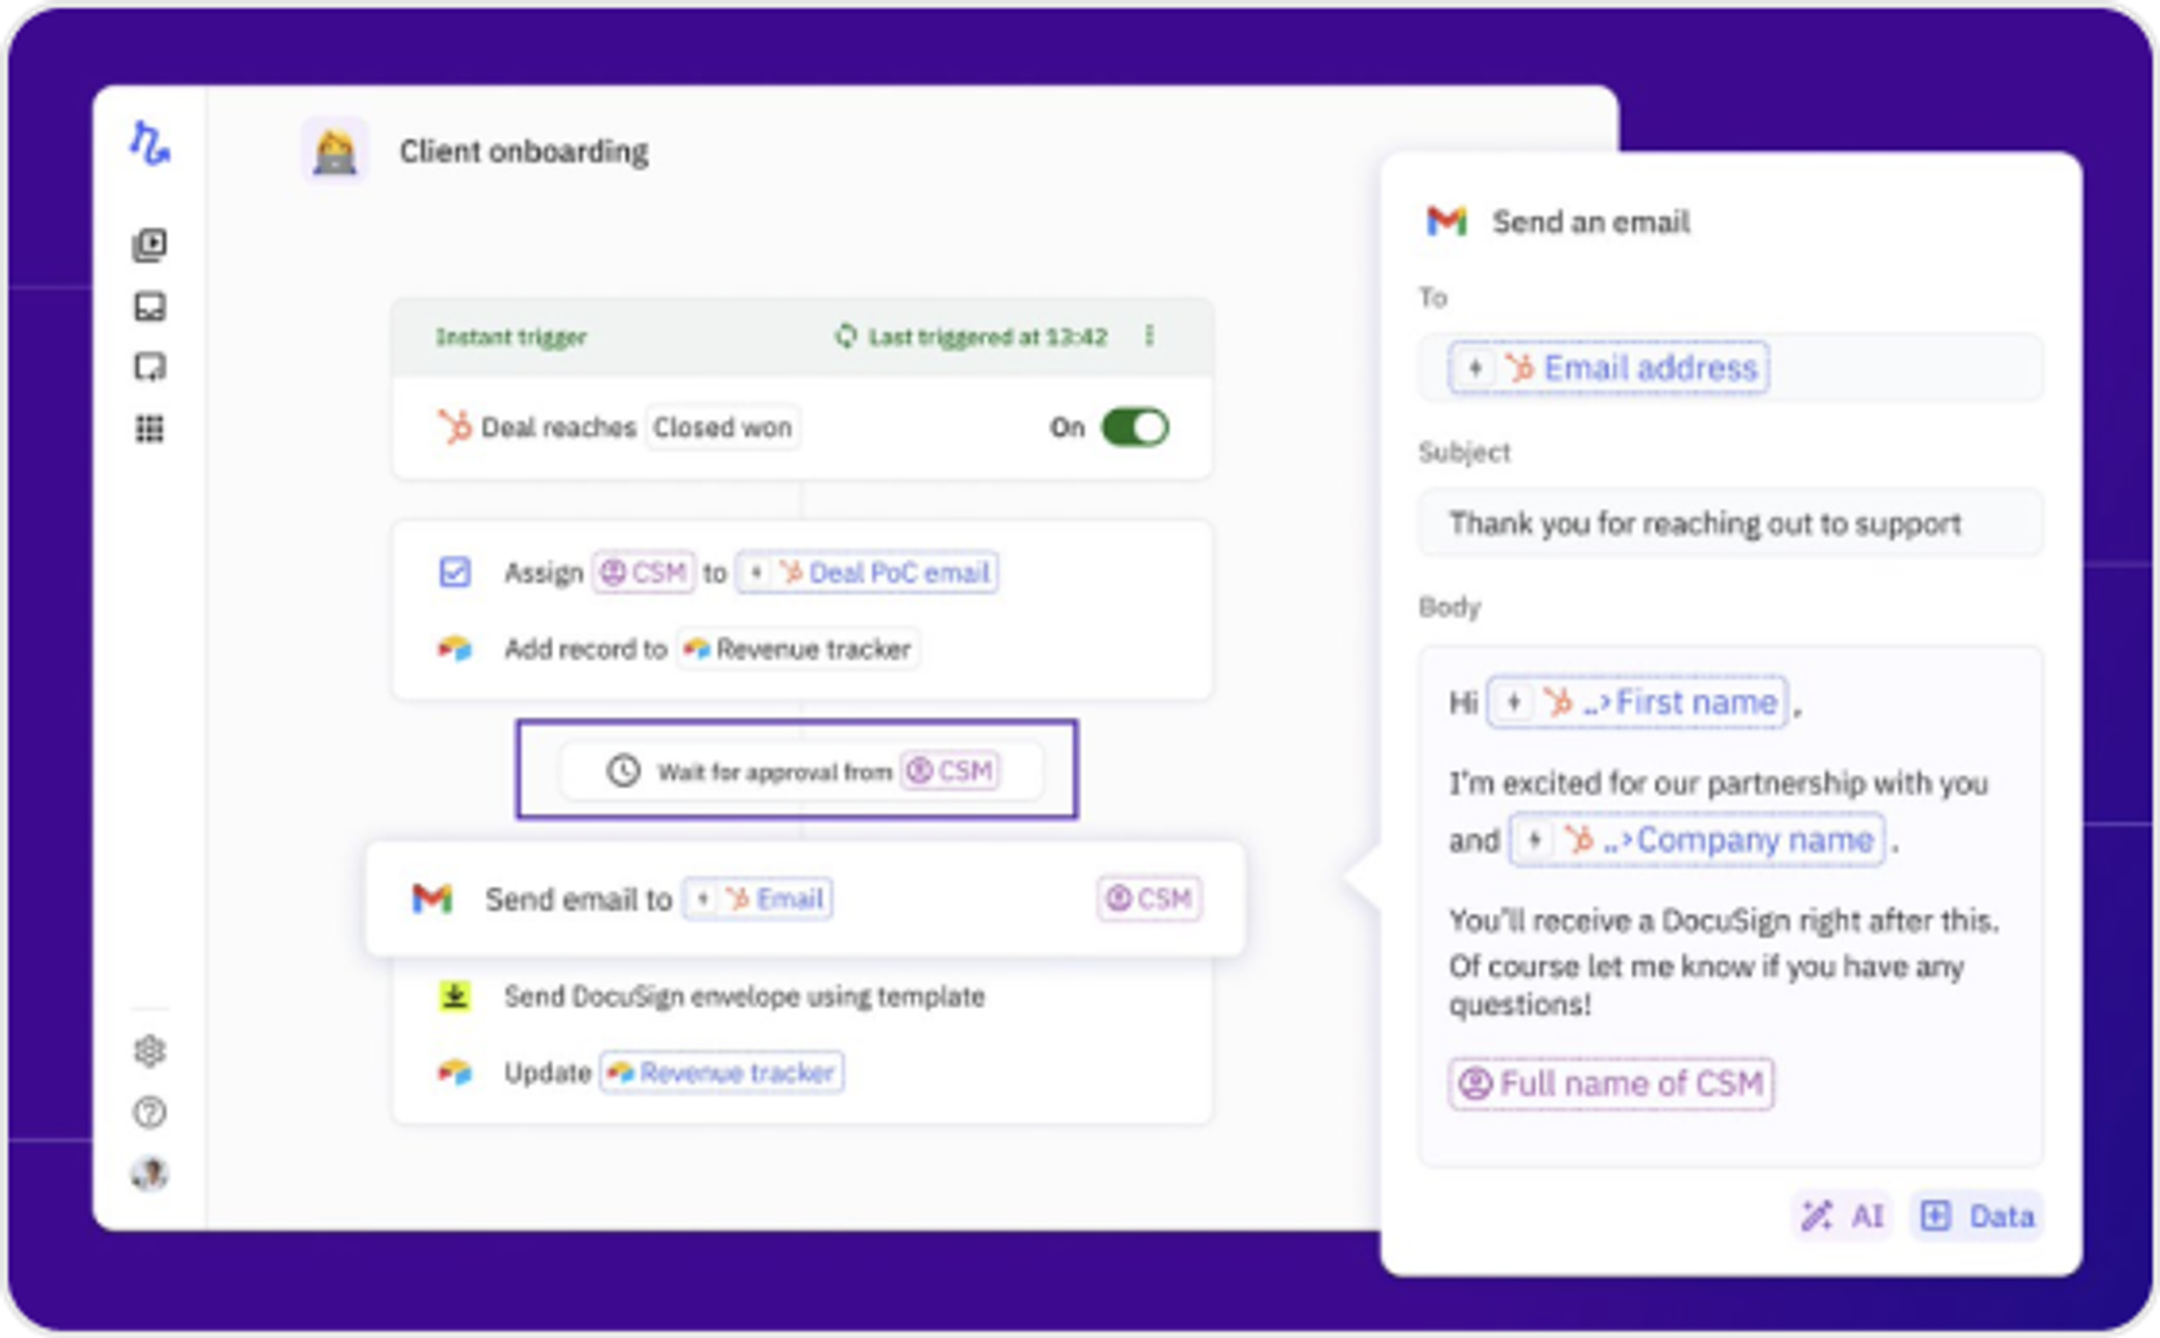Turn off the workflow On toggle
The height and width of the screenshot is (1338, 2160).
1135,427
